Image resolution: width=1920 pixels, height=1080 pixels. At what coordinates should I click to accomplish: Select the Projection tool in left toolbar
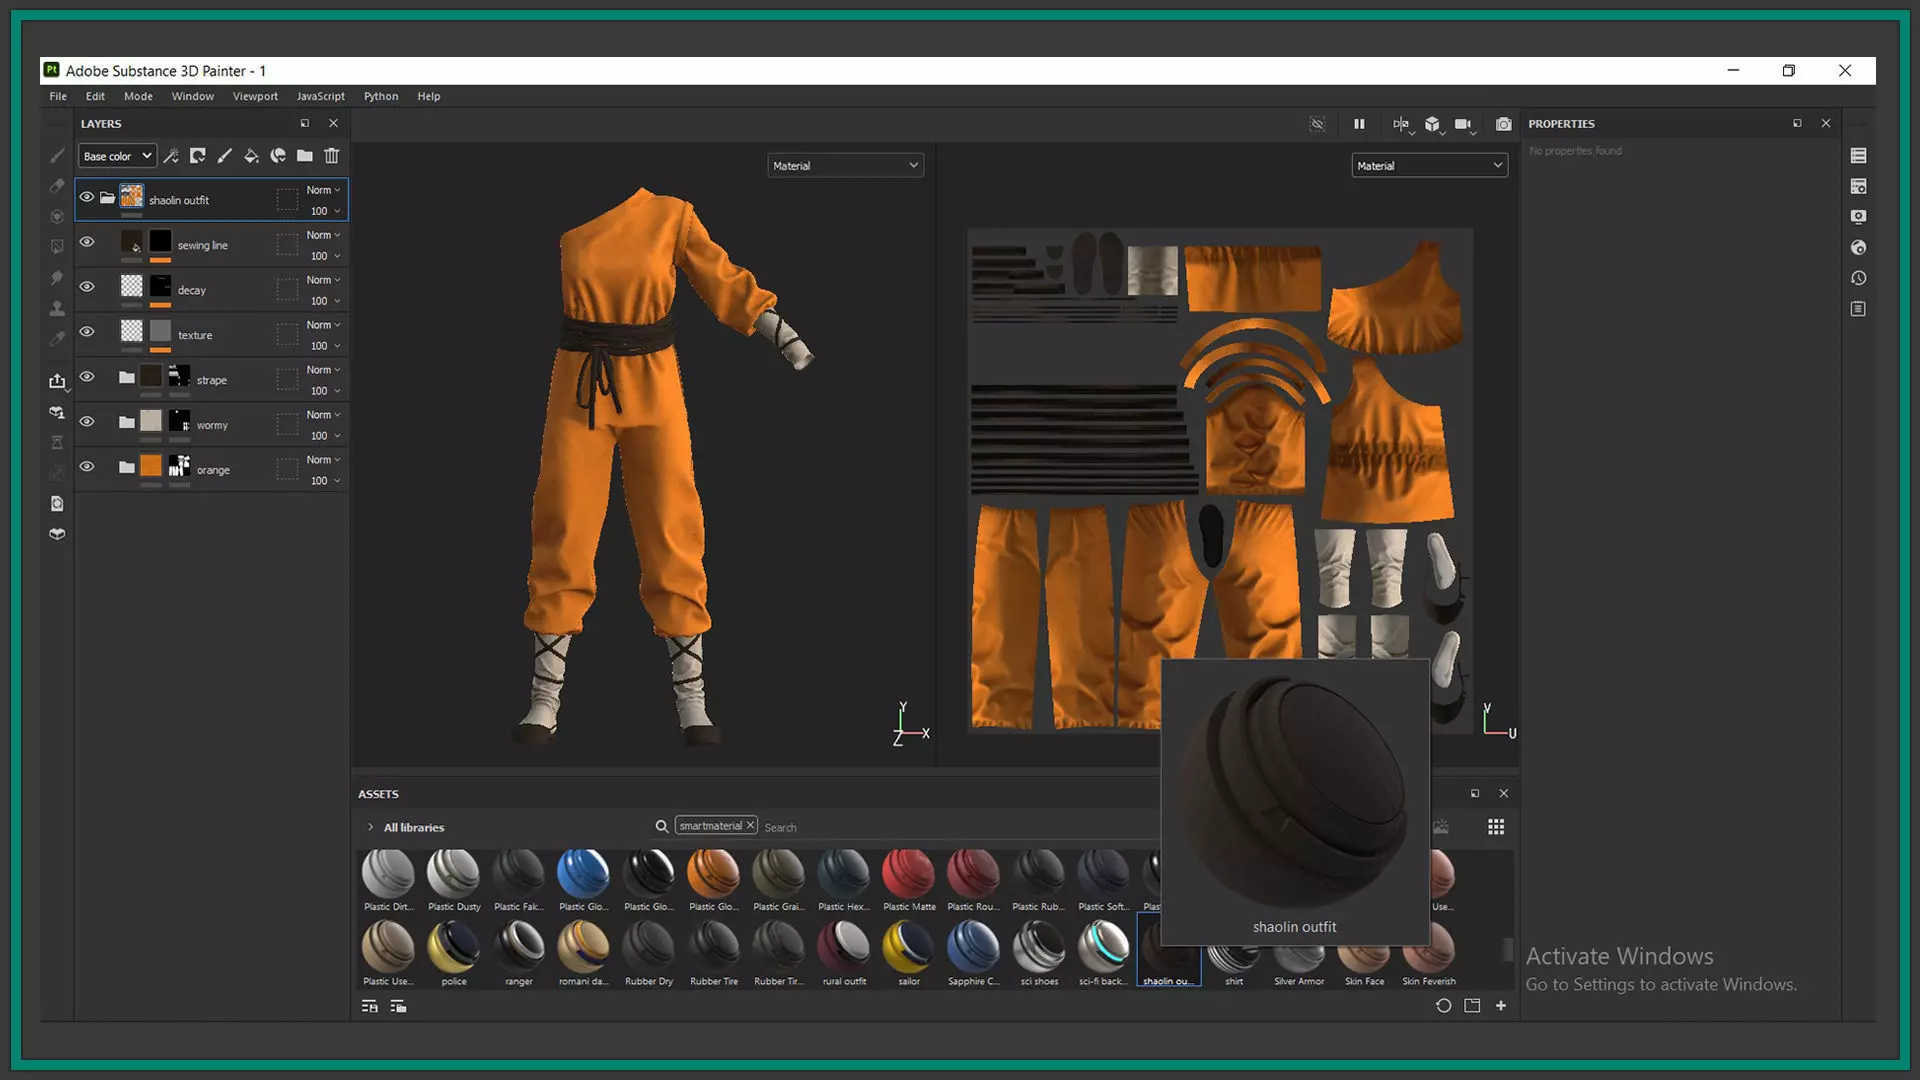click(x=57, y=217)
